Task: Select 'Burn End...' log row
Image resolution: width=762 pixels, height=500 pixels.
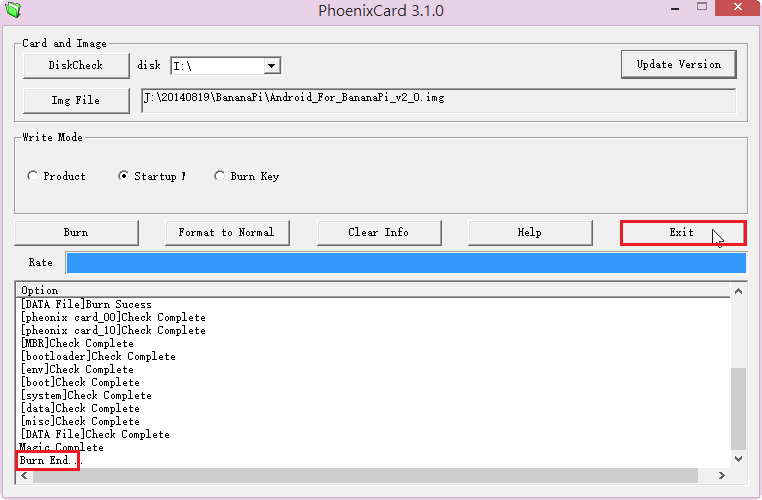Action: pyautogui.click(x=51, y=461)
